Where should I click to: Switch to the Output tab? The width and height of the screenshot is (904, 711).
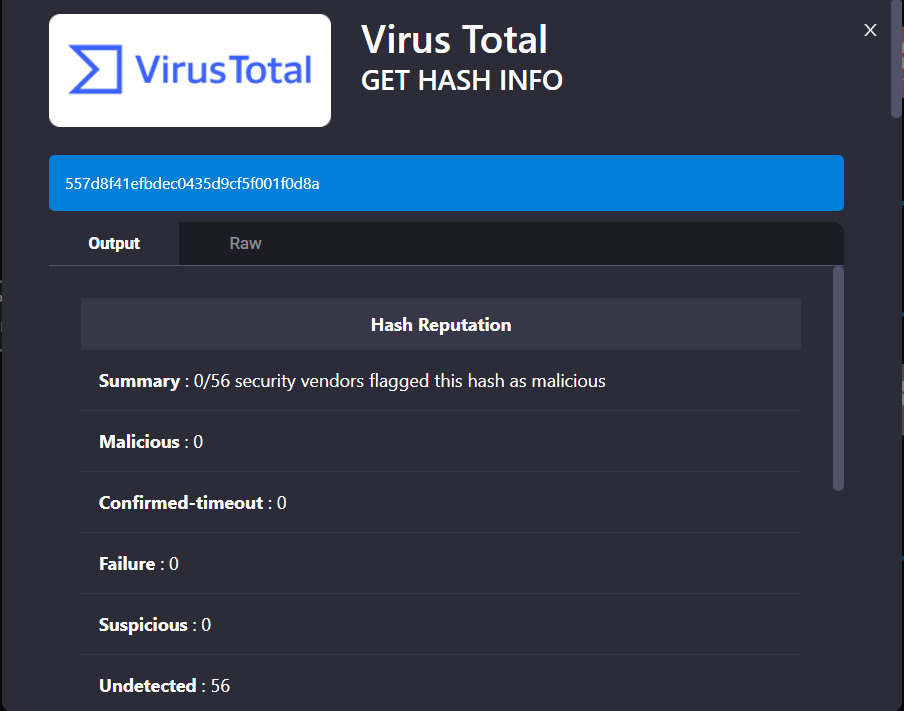114,243
